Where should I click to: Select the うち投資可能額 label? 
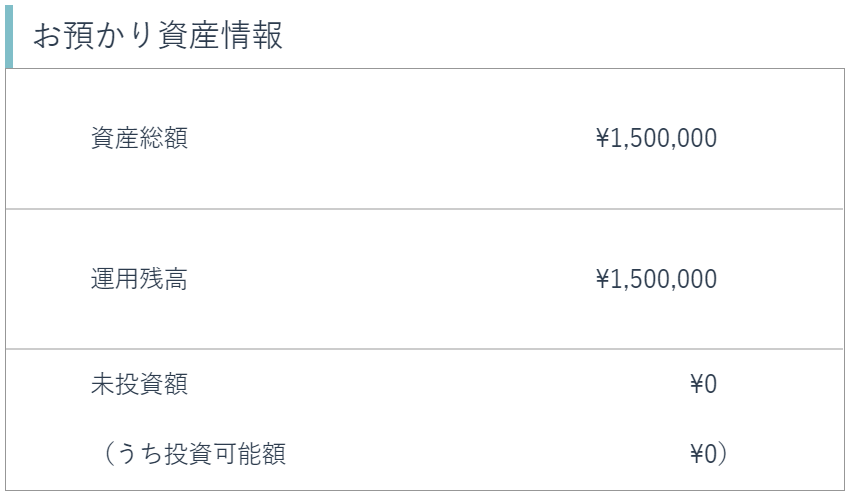[201, 454]
